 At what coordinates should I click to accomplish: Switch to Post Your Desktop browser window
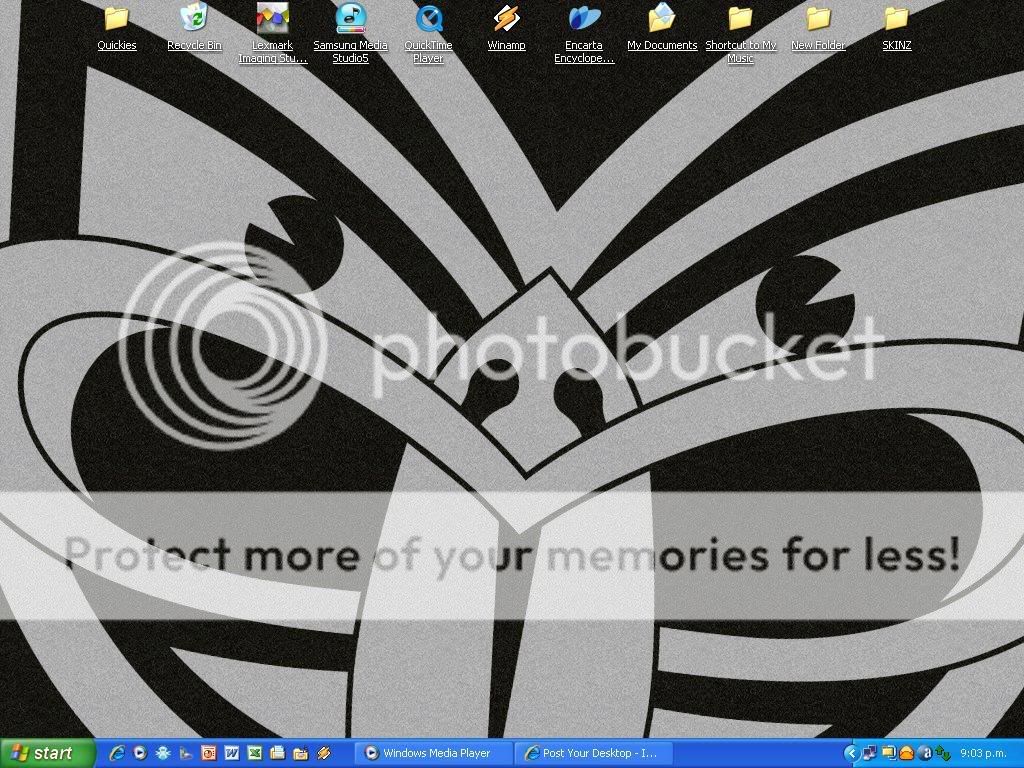pyautogui.click(x=594, y=753)
